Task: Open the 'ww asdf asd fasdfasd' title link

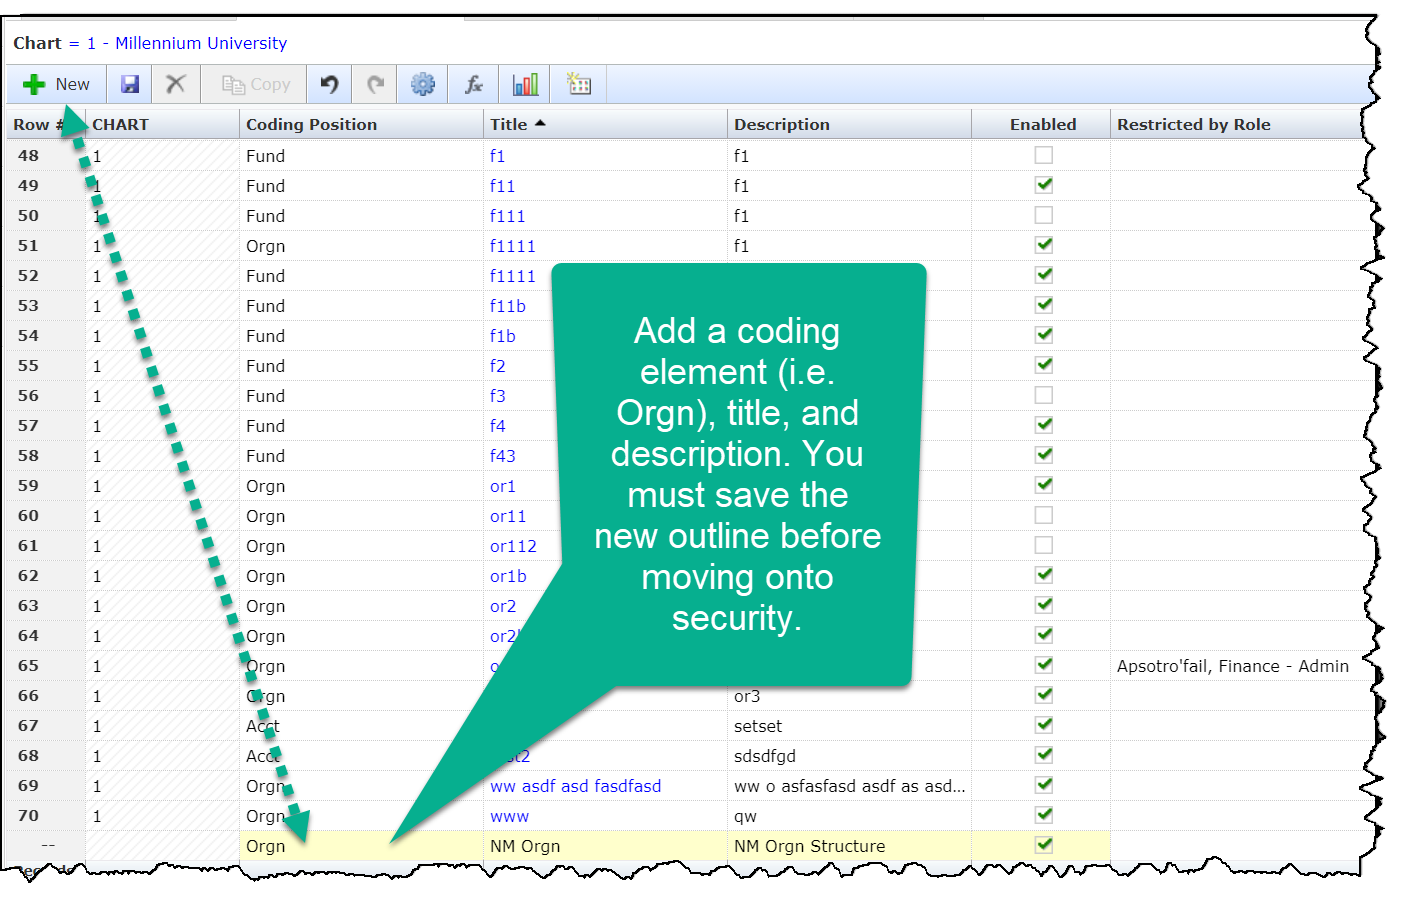Action: [x=575, y=786]
